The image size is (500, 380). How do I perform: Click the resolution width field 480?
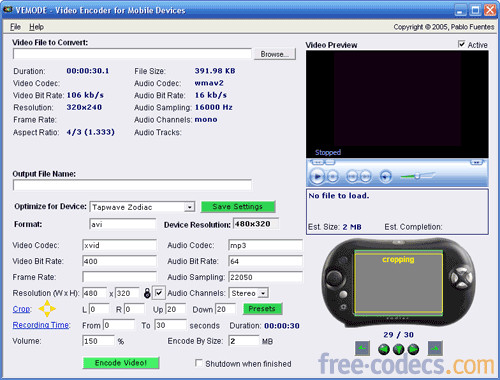click(95, 293)
